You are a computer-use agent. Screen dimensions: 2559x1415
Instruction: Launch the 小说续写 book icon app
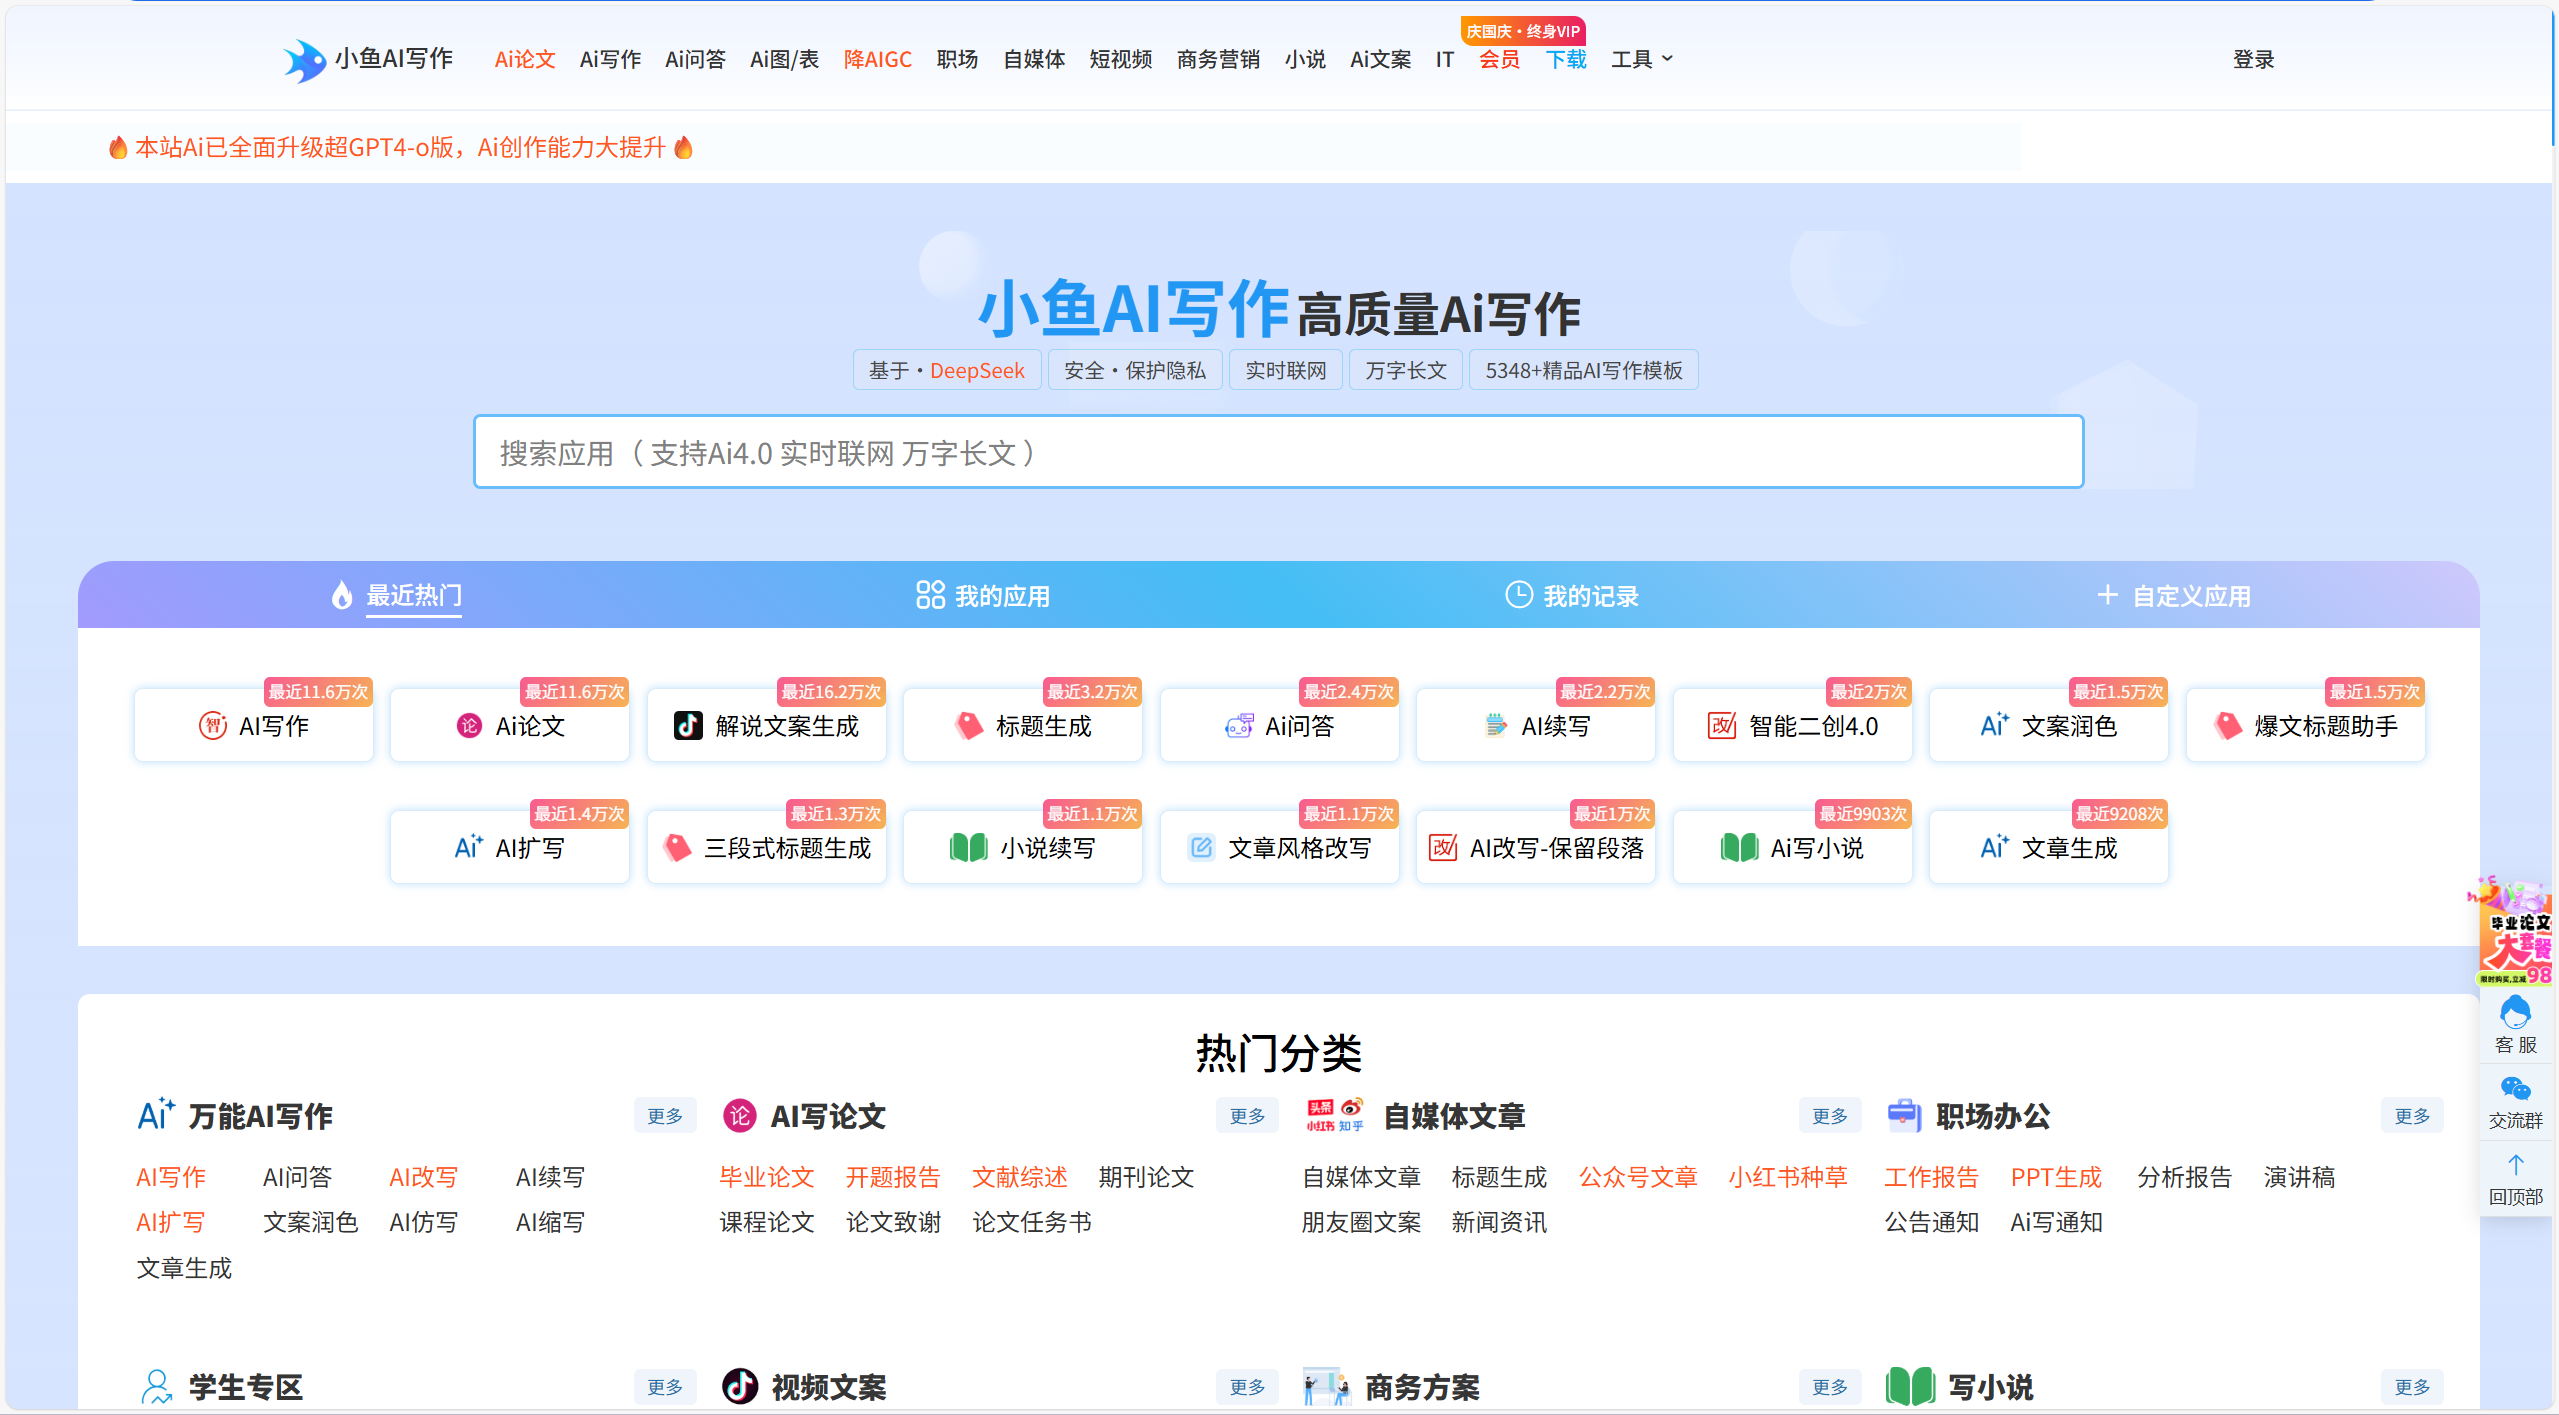(x=1023, y=848)
